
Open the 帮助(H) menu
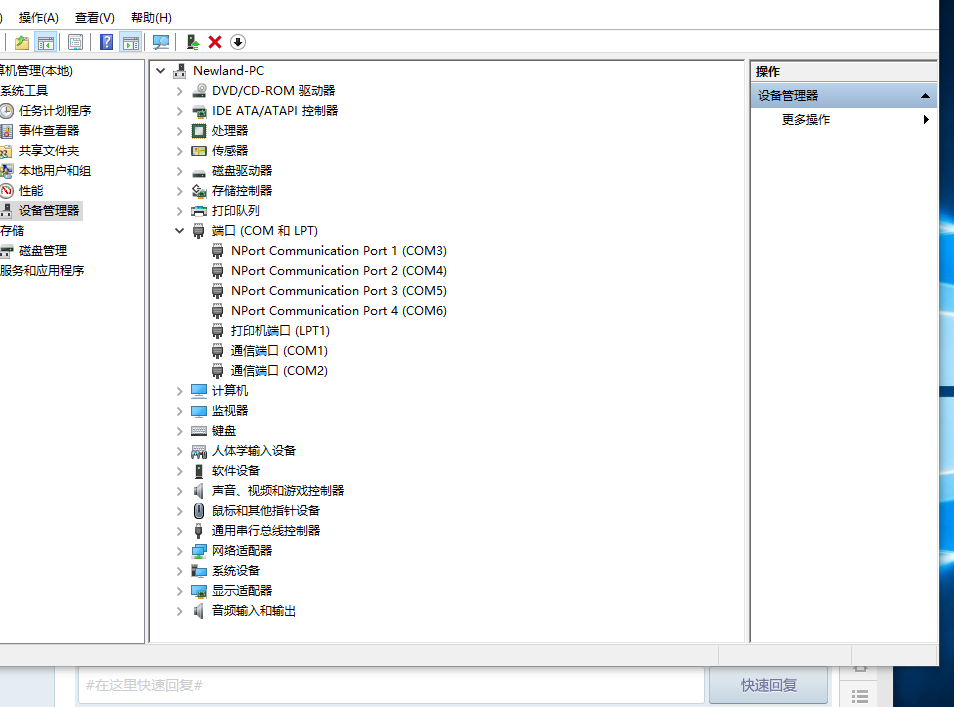(x=151, y=18)
